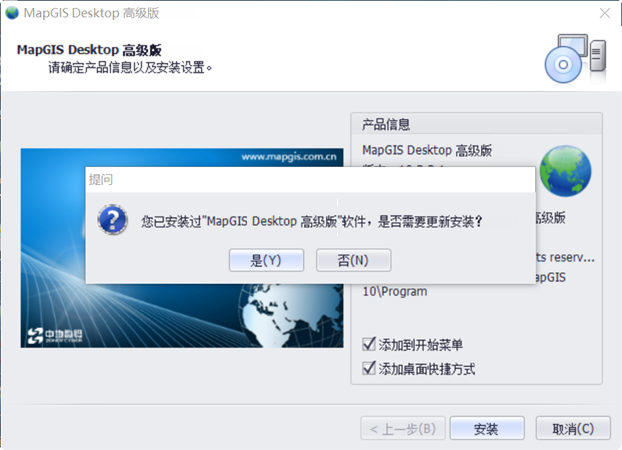Click the 是(Y) button in the dialog
This screenshot has width=622, height=450.
pos(266,260)
